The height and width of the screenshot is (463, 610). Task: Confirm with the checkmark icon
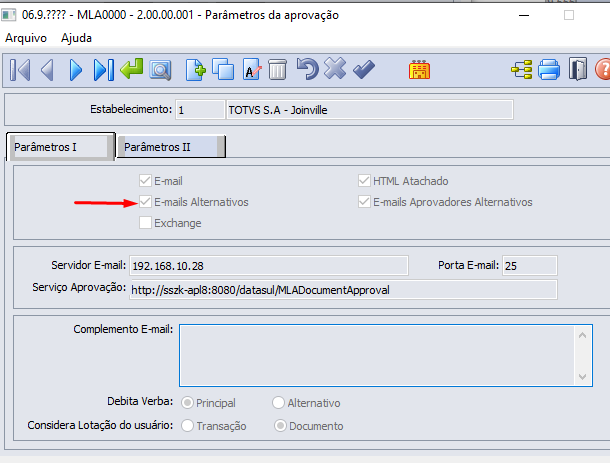tap(364, 69)
